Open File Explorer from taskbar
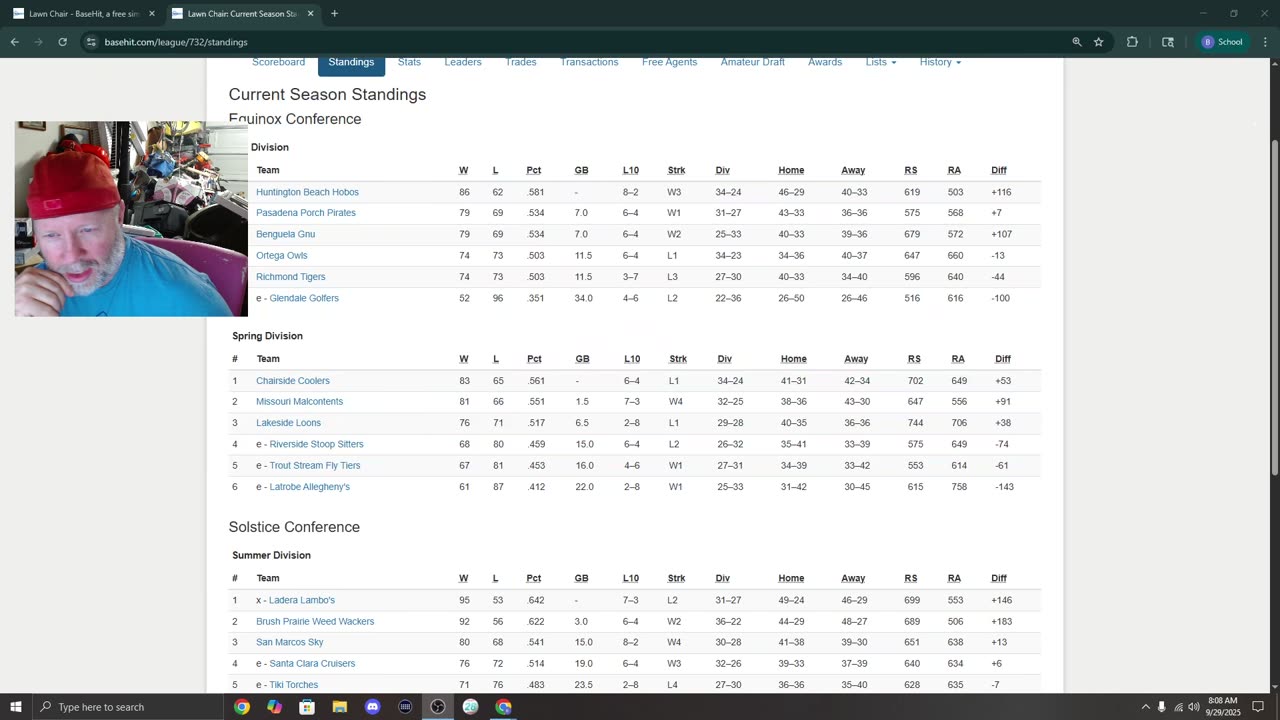 click(339, 707)
